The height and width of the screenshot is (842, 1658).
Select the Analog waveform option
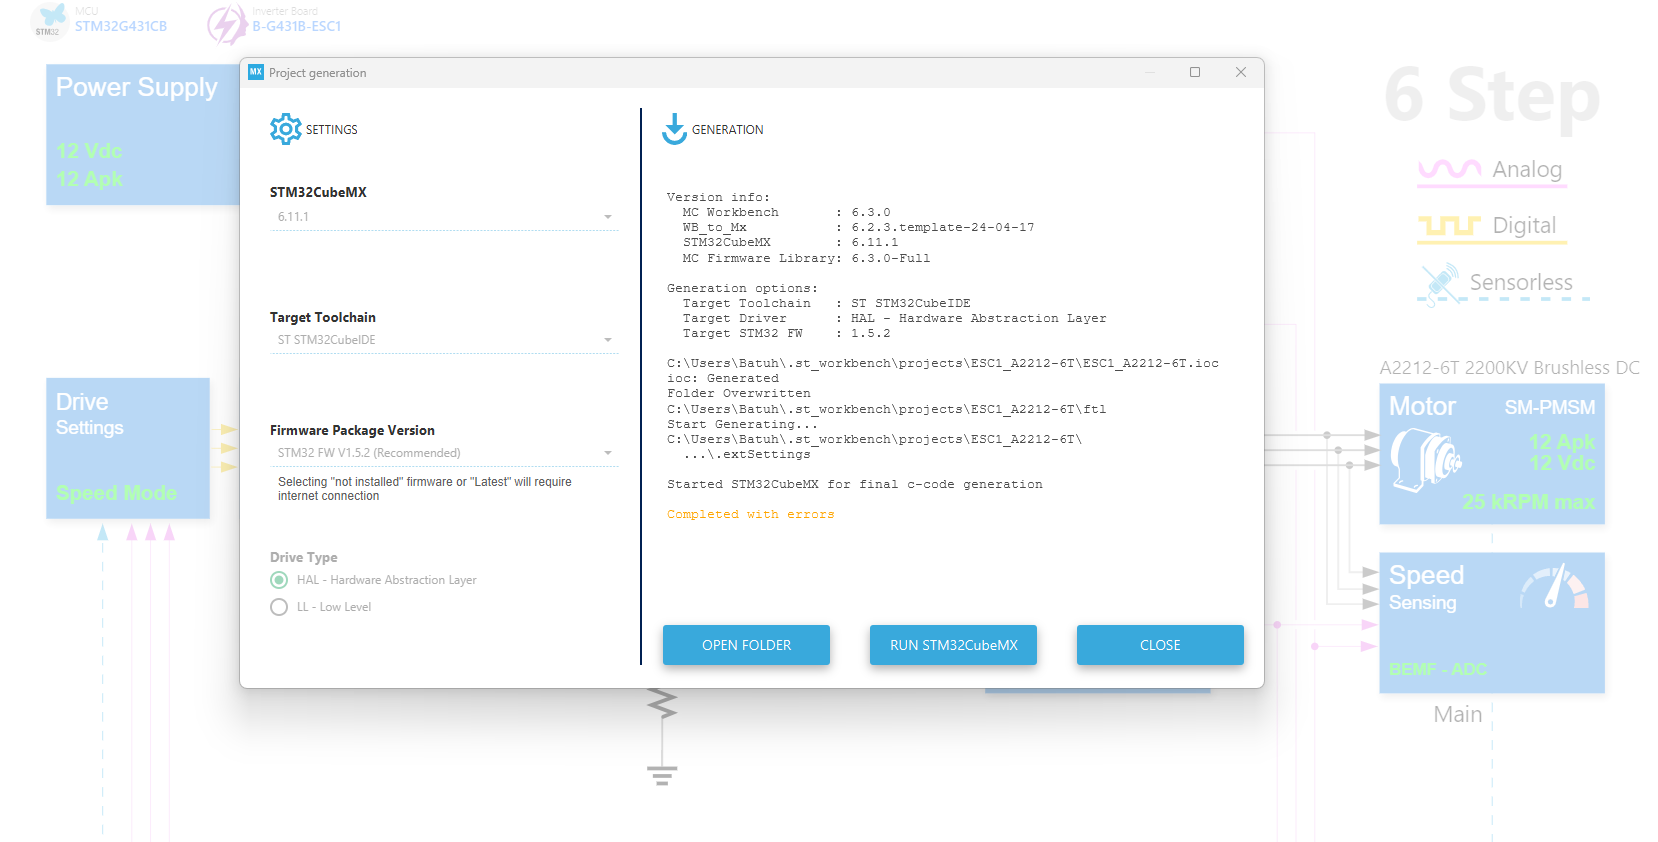(1491, 170)
